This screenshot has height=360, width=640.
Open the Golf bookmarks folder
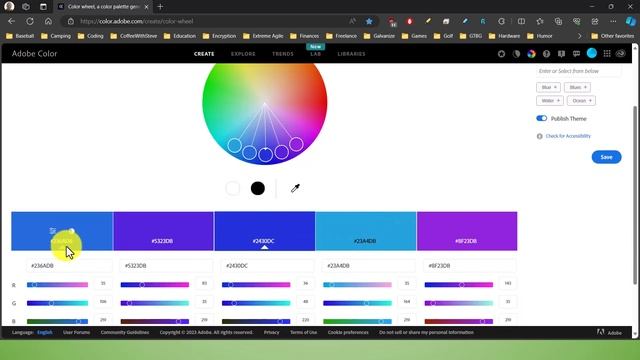[443, 36]
